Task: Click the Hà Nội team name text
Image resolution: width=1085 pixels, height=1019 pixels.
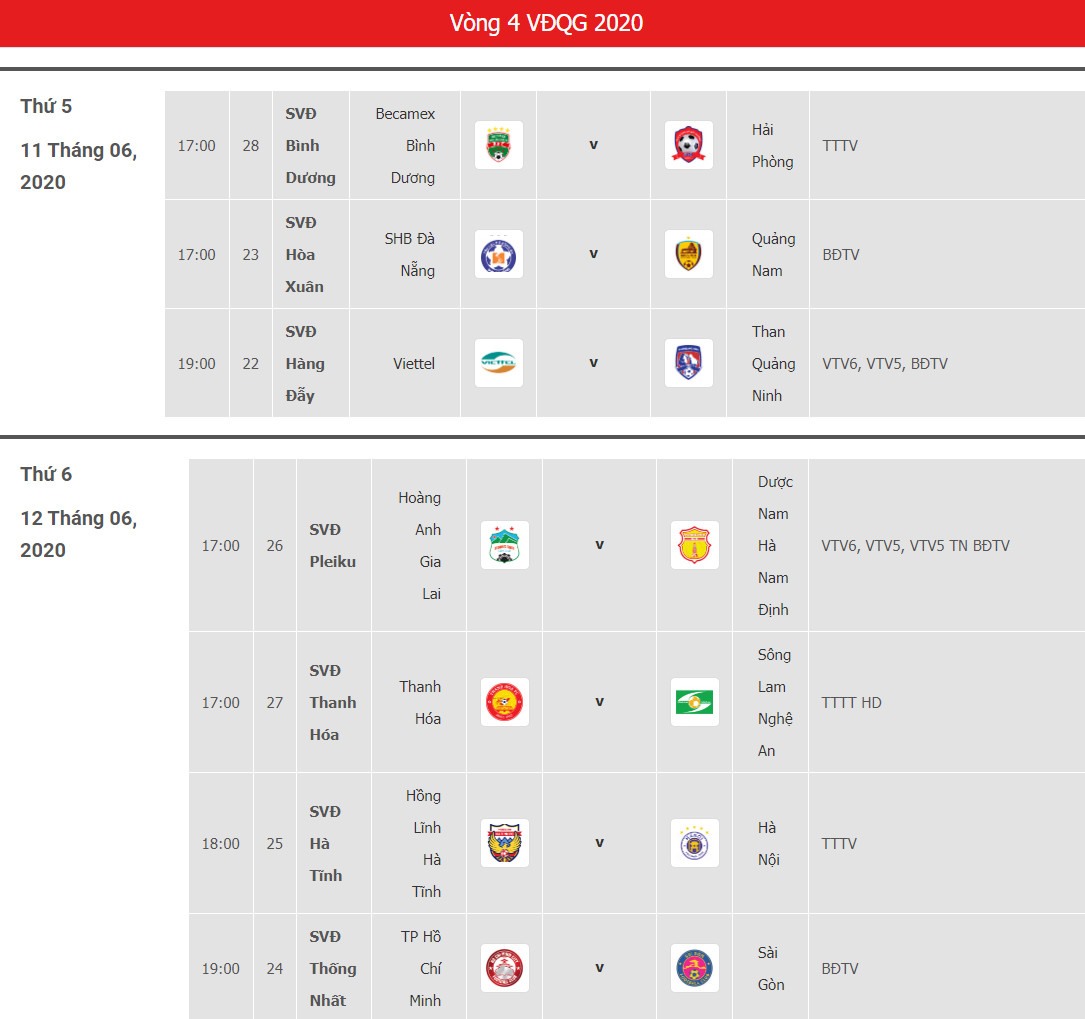Action: click(769, 843)
